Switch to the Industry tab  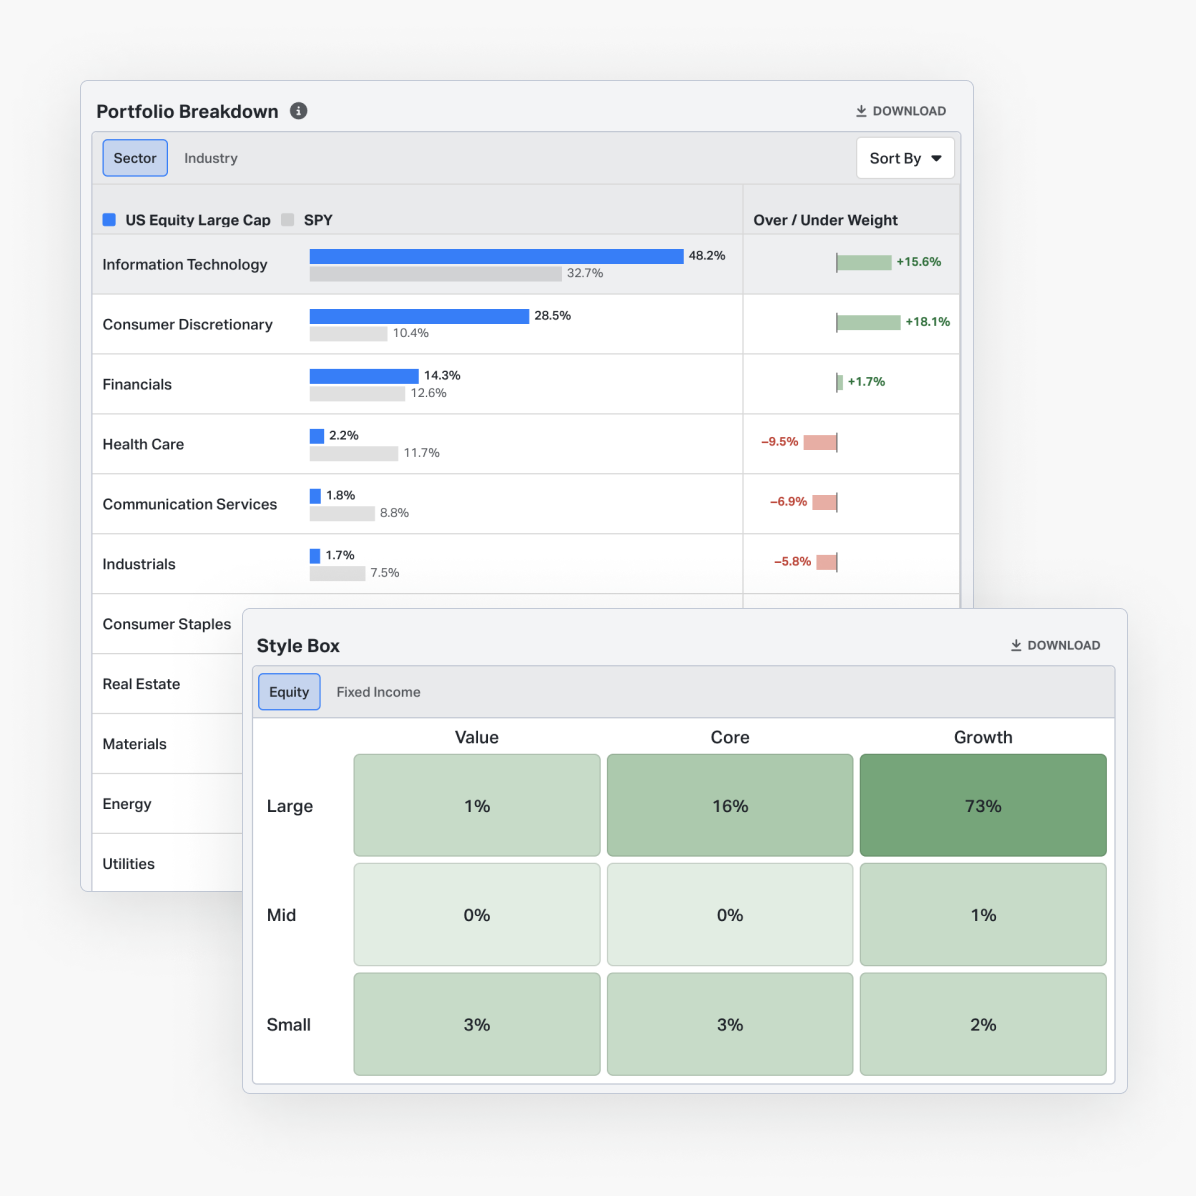coord(211,158)
